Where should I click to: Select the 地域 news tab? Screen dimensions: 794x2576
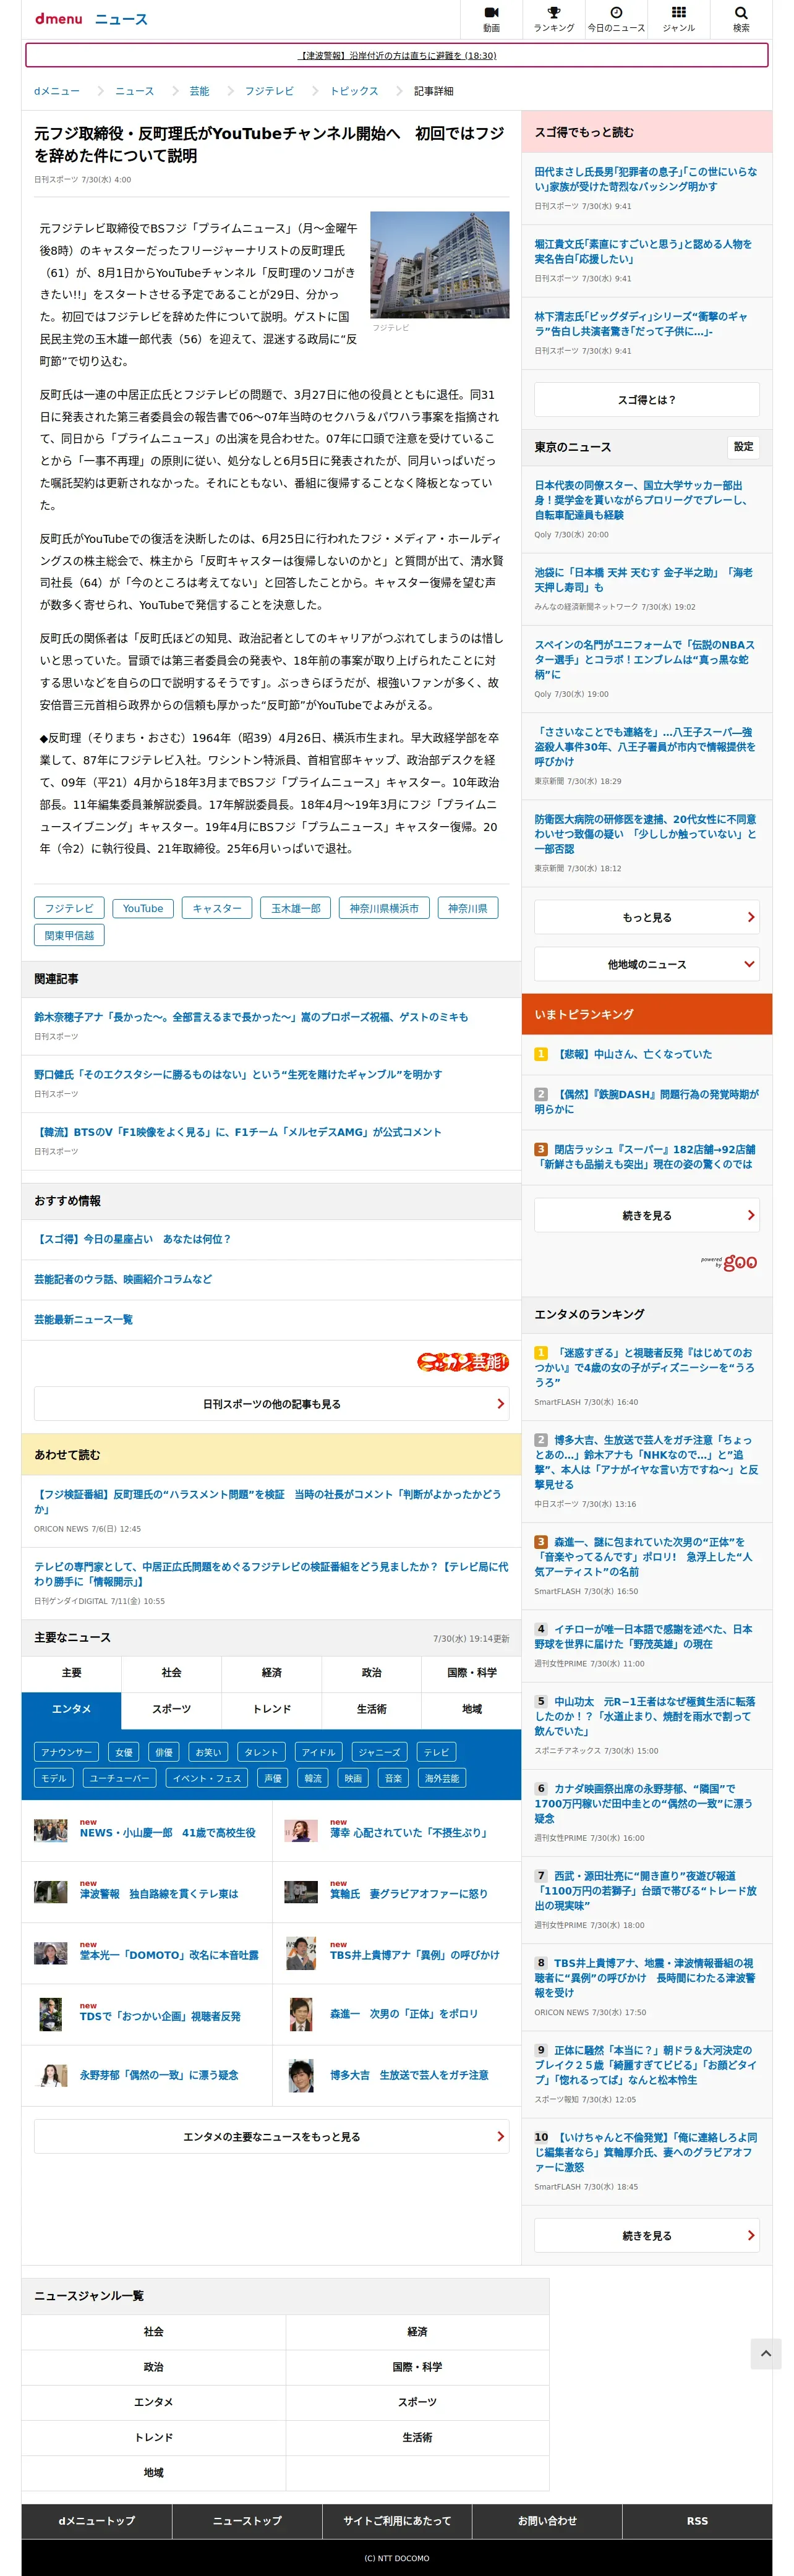(472, 1710)
